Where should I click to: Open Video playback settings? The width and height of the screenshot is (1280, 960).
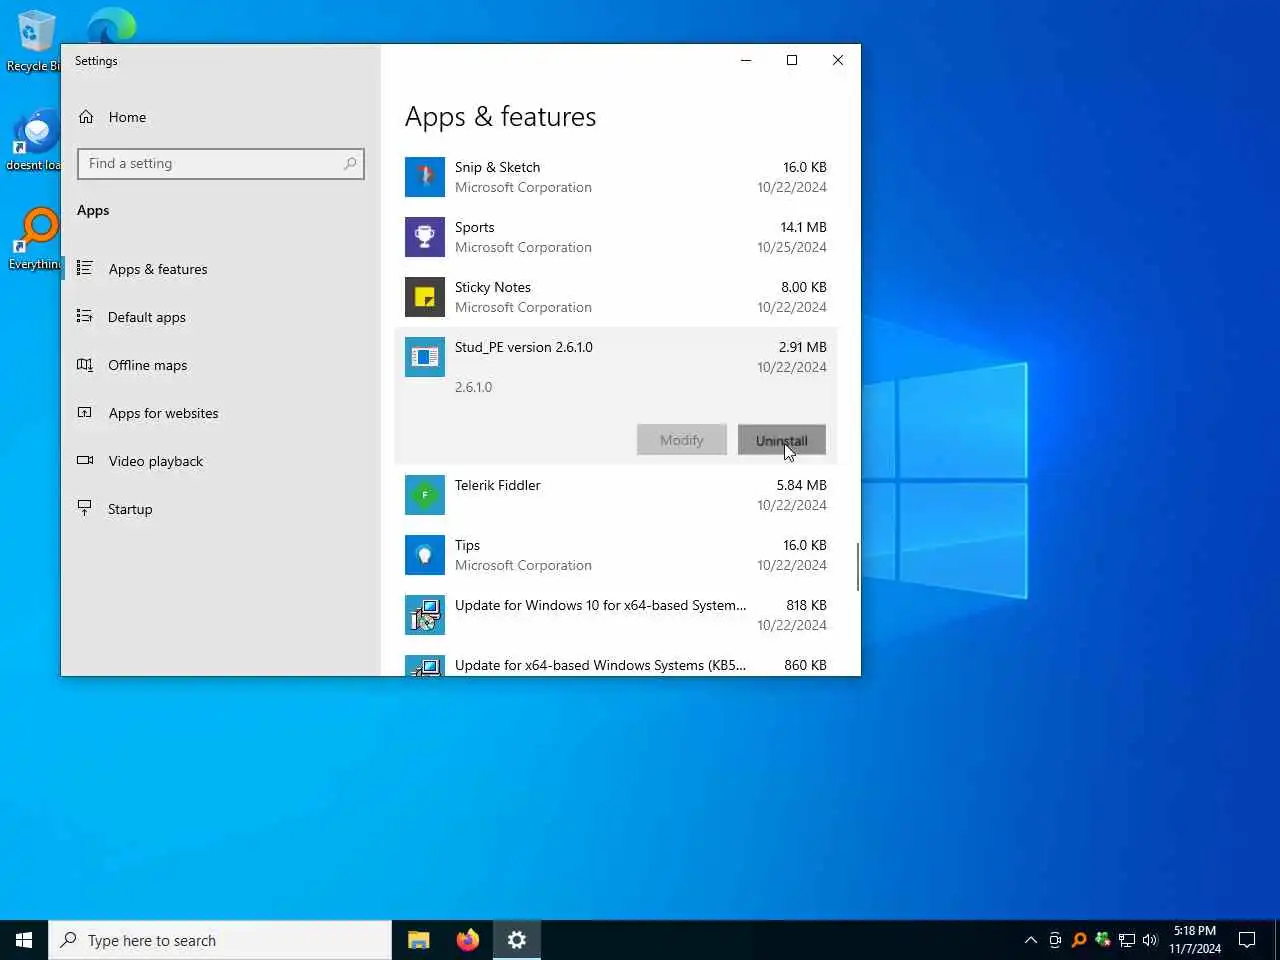coord(155,461)
